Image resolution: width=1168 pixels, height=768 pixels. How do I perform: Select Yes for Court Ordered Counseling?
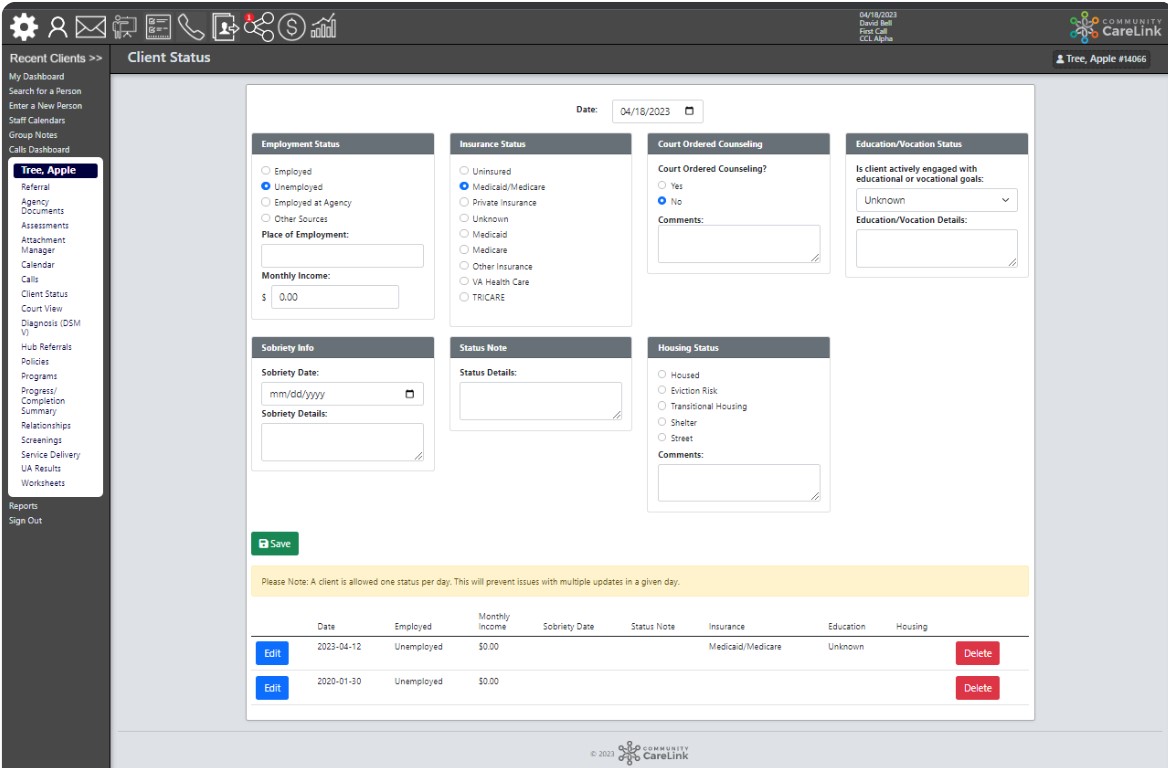pos(660,185)
